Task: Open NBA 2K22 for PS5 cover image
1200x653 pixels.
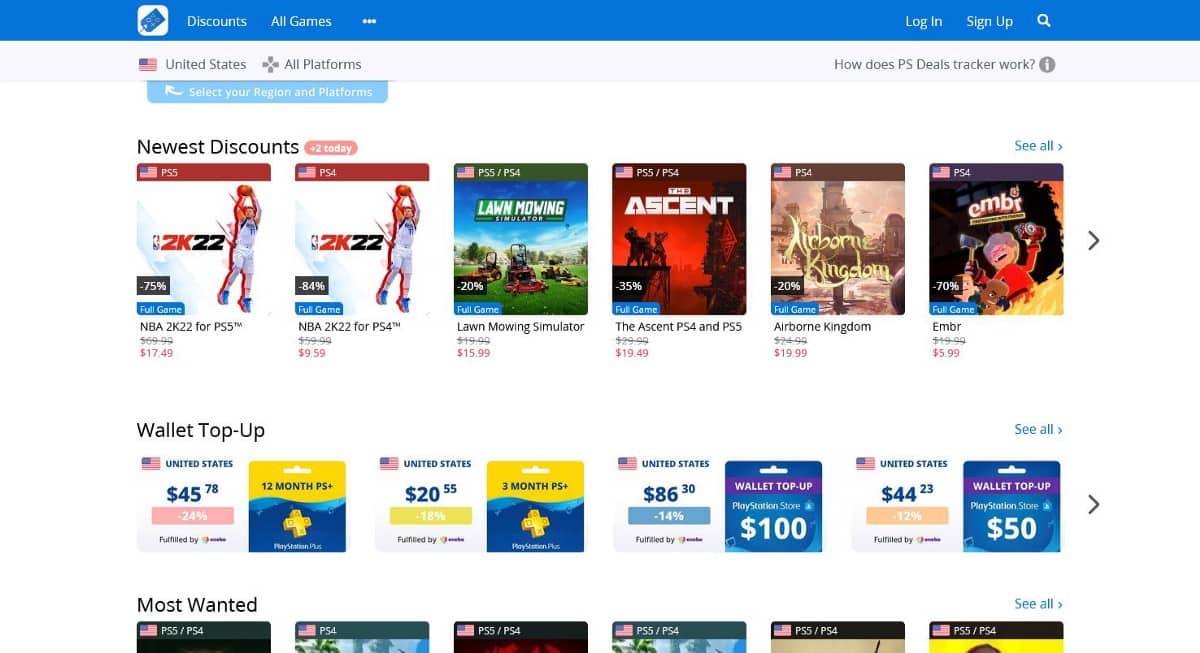Action: point(204,240)
